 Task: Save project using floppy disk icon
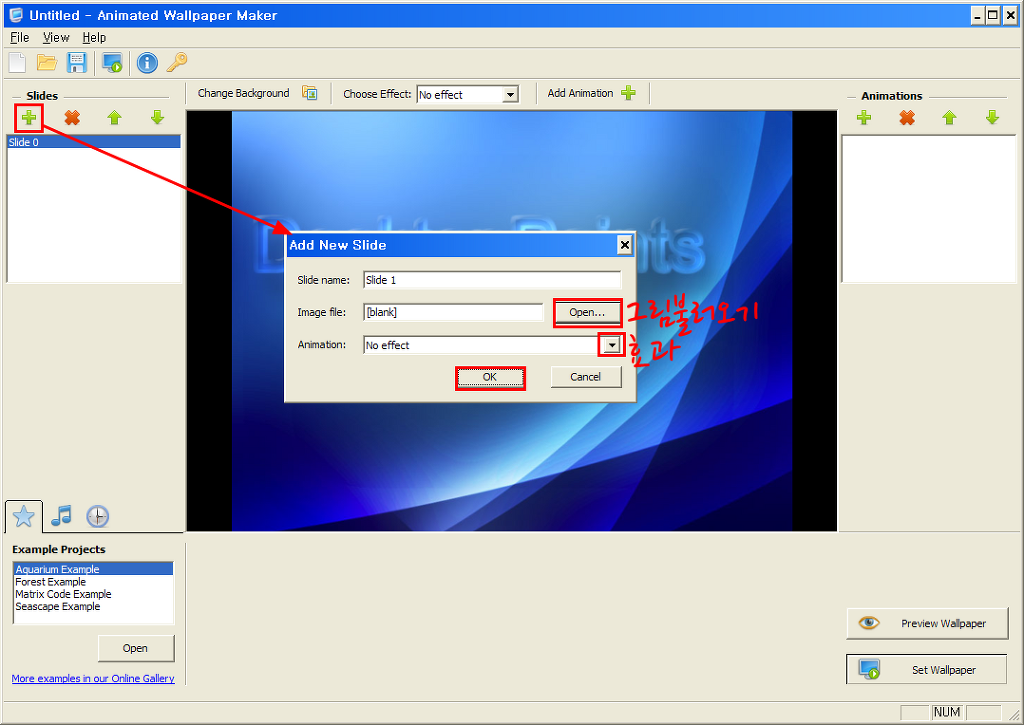click(77, 63)
